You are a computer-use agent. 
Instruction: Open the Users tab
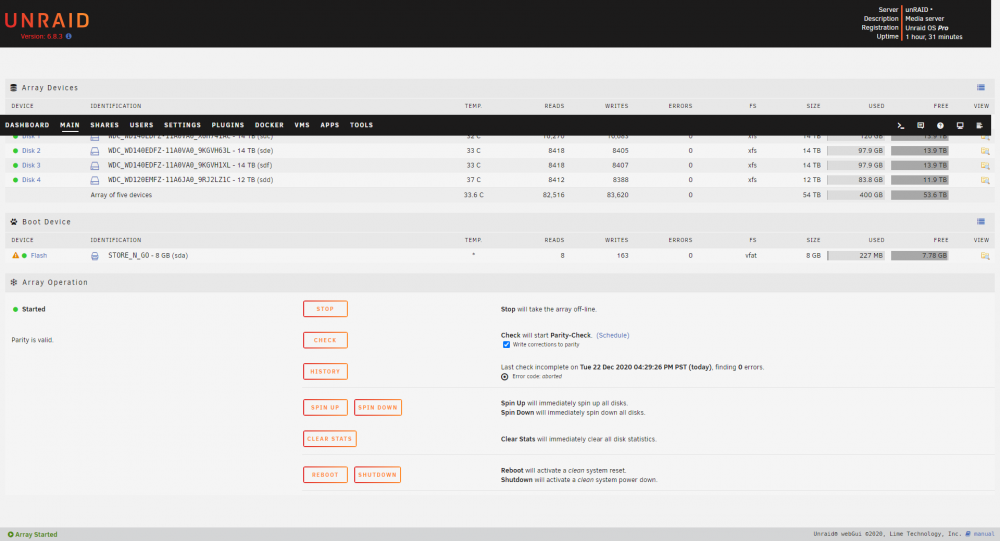click(142, 125)
